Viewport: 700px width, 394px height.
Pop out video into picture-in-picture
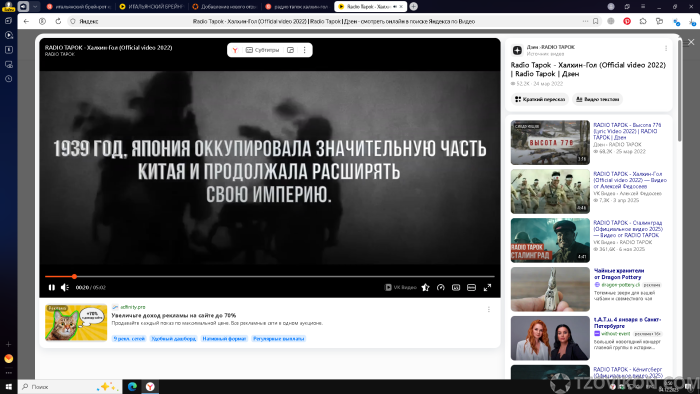(290, 50)
